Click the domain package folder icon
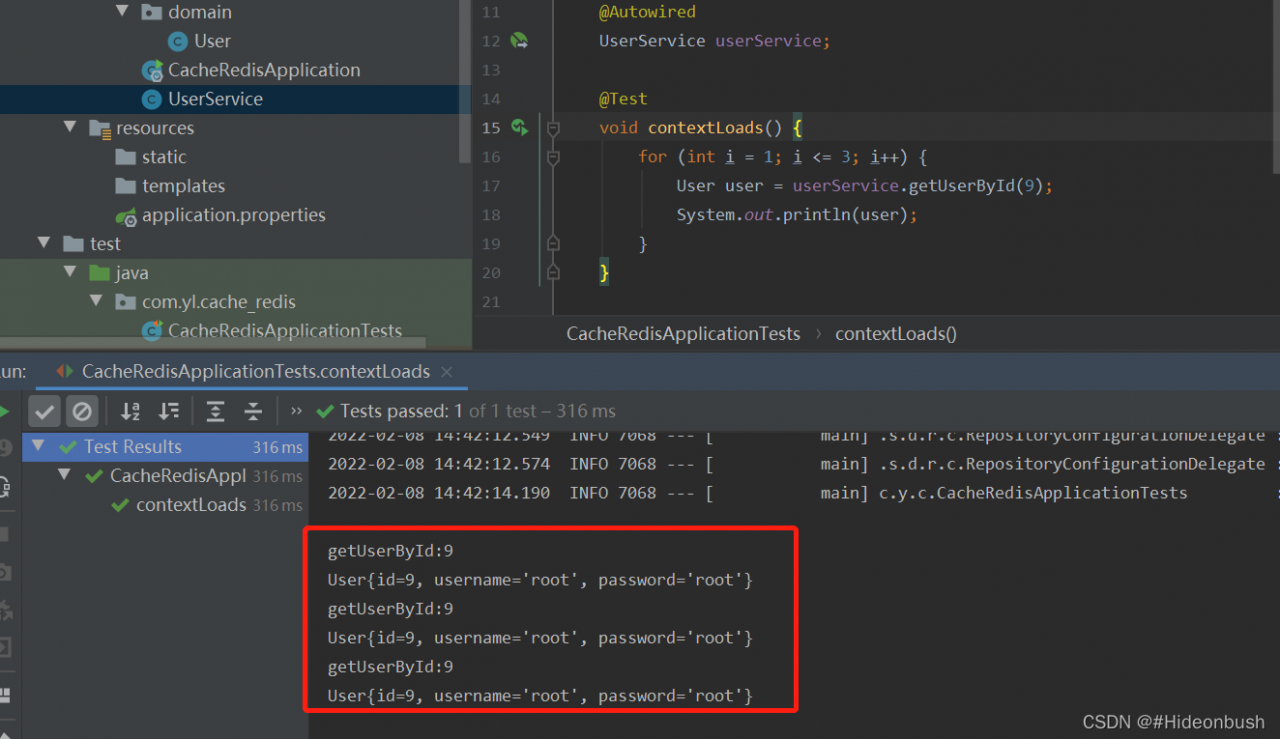The image size is (1280, 739). point(151,12)
